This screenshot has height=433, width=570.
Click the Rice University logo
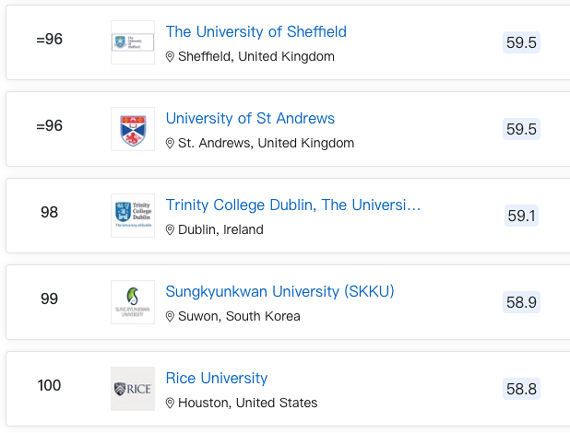pos(133,389)
